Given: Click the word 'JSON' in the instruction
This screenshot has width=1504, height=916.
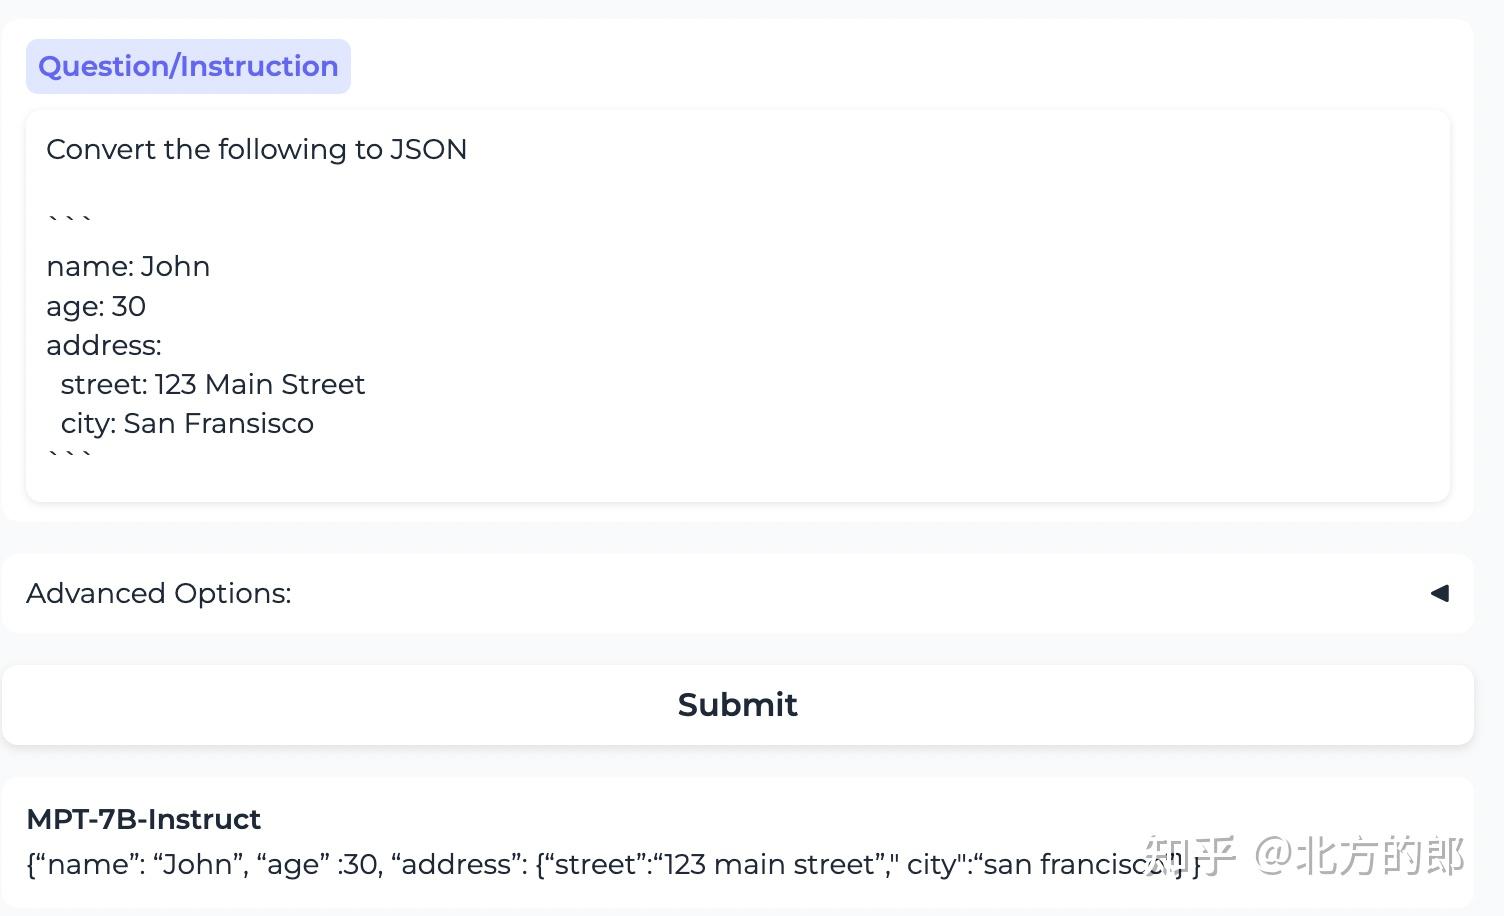Looking at the screenshot, I should [428, 149].
